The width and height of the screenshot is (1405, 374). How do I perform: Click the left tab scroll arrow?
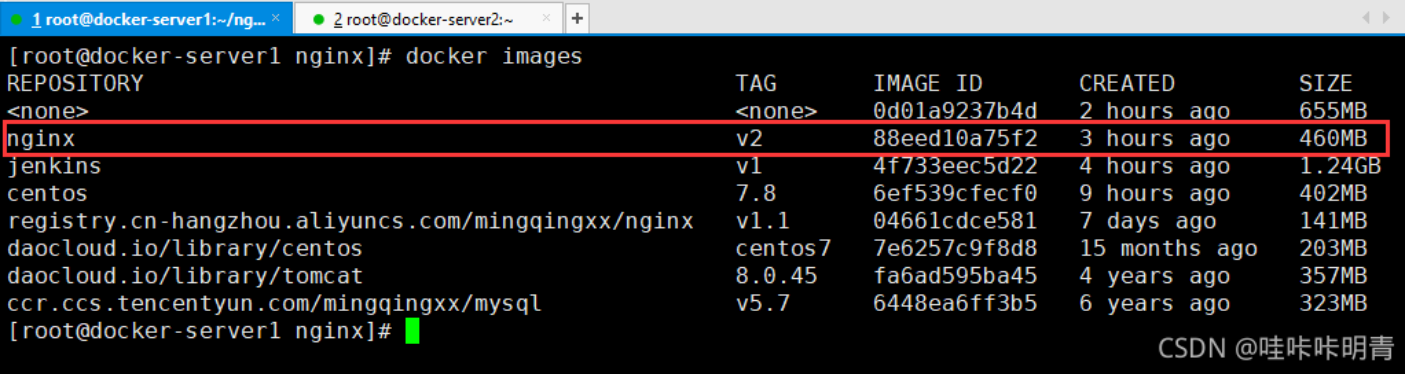click(x=1368, y=19)
